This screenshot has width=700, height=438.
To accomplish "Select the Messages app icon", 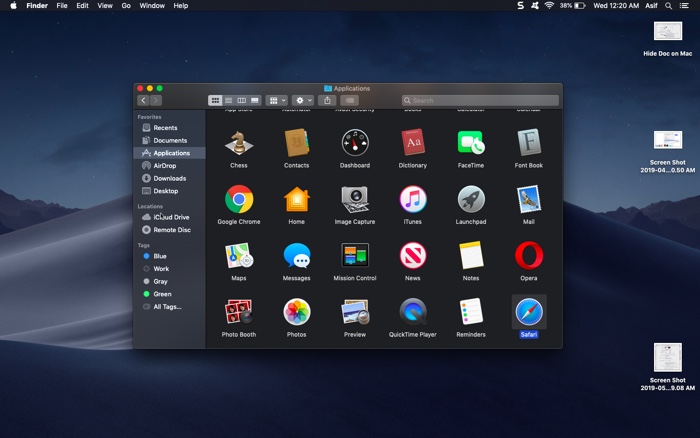I will coord(296,255).
